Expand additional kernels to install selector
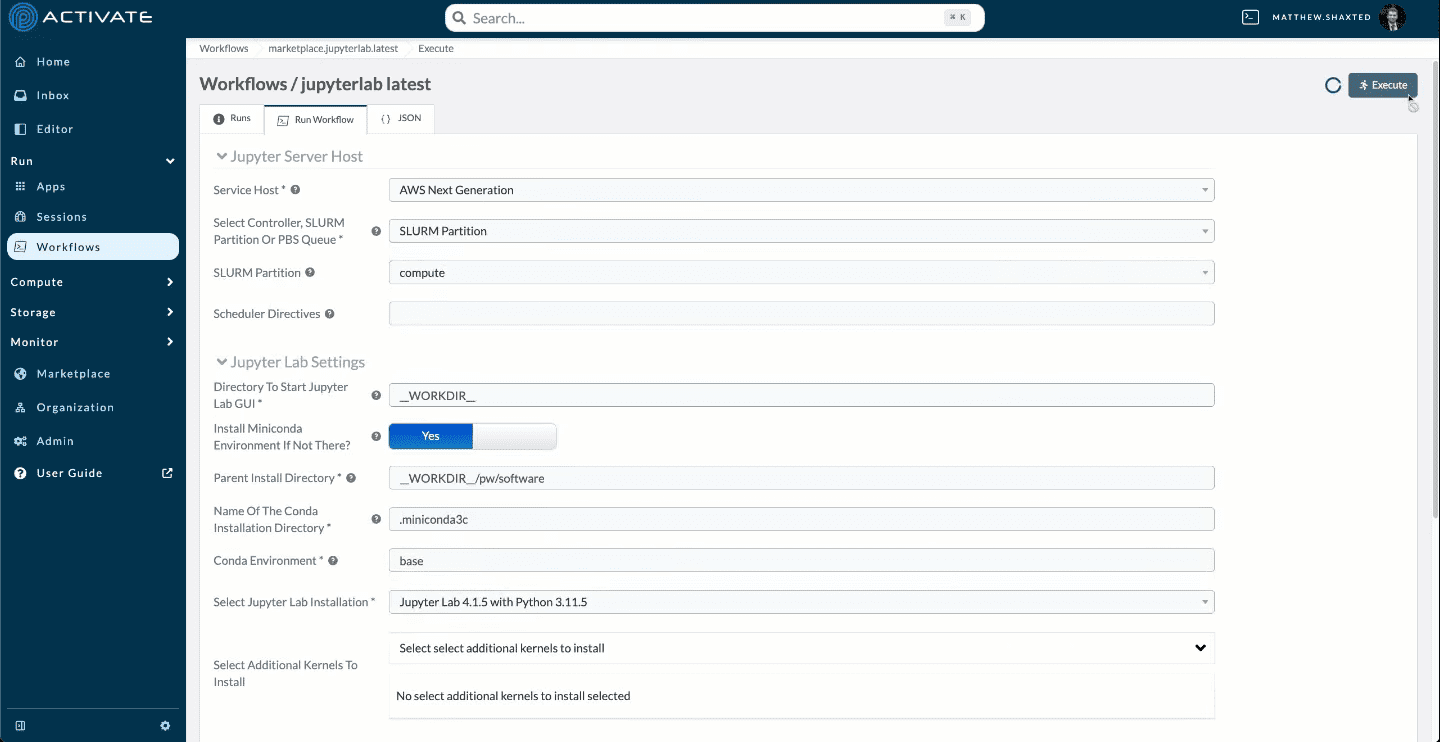Viewport: 1440px width, 742px height. click(801, 648)
